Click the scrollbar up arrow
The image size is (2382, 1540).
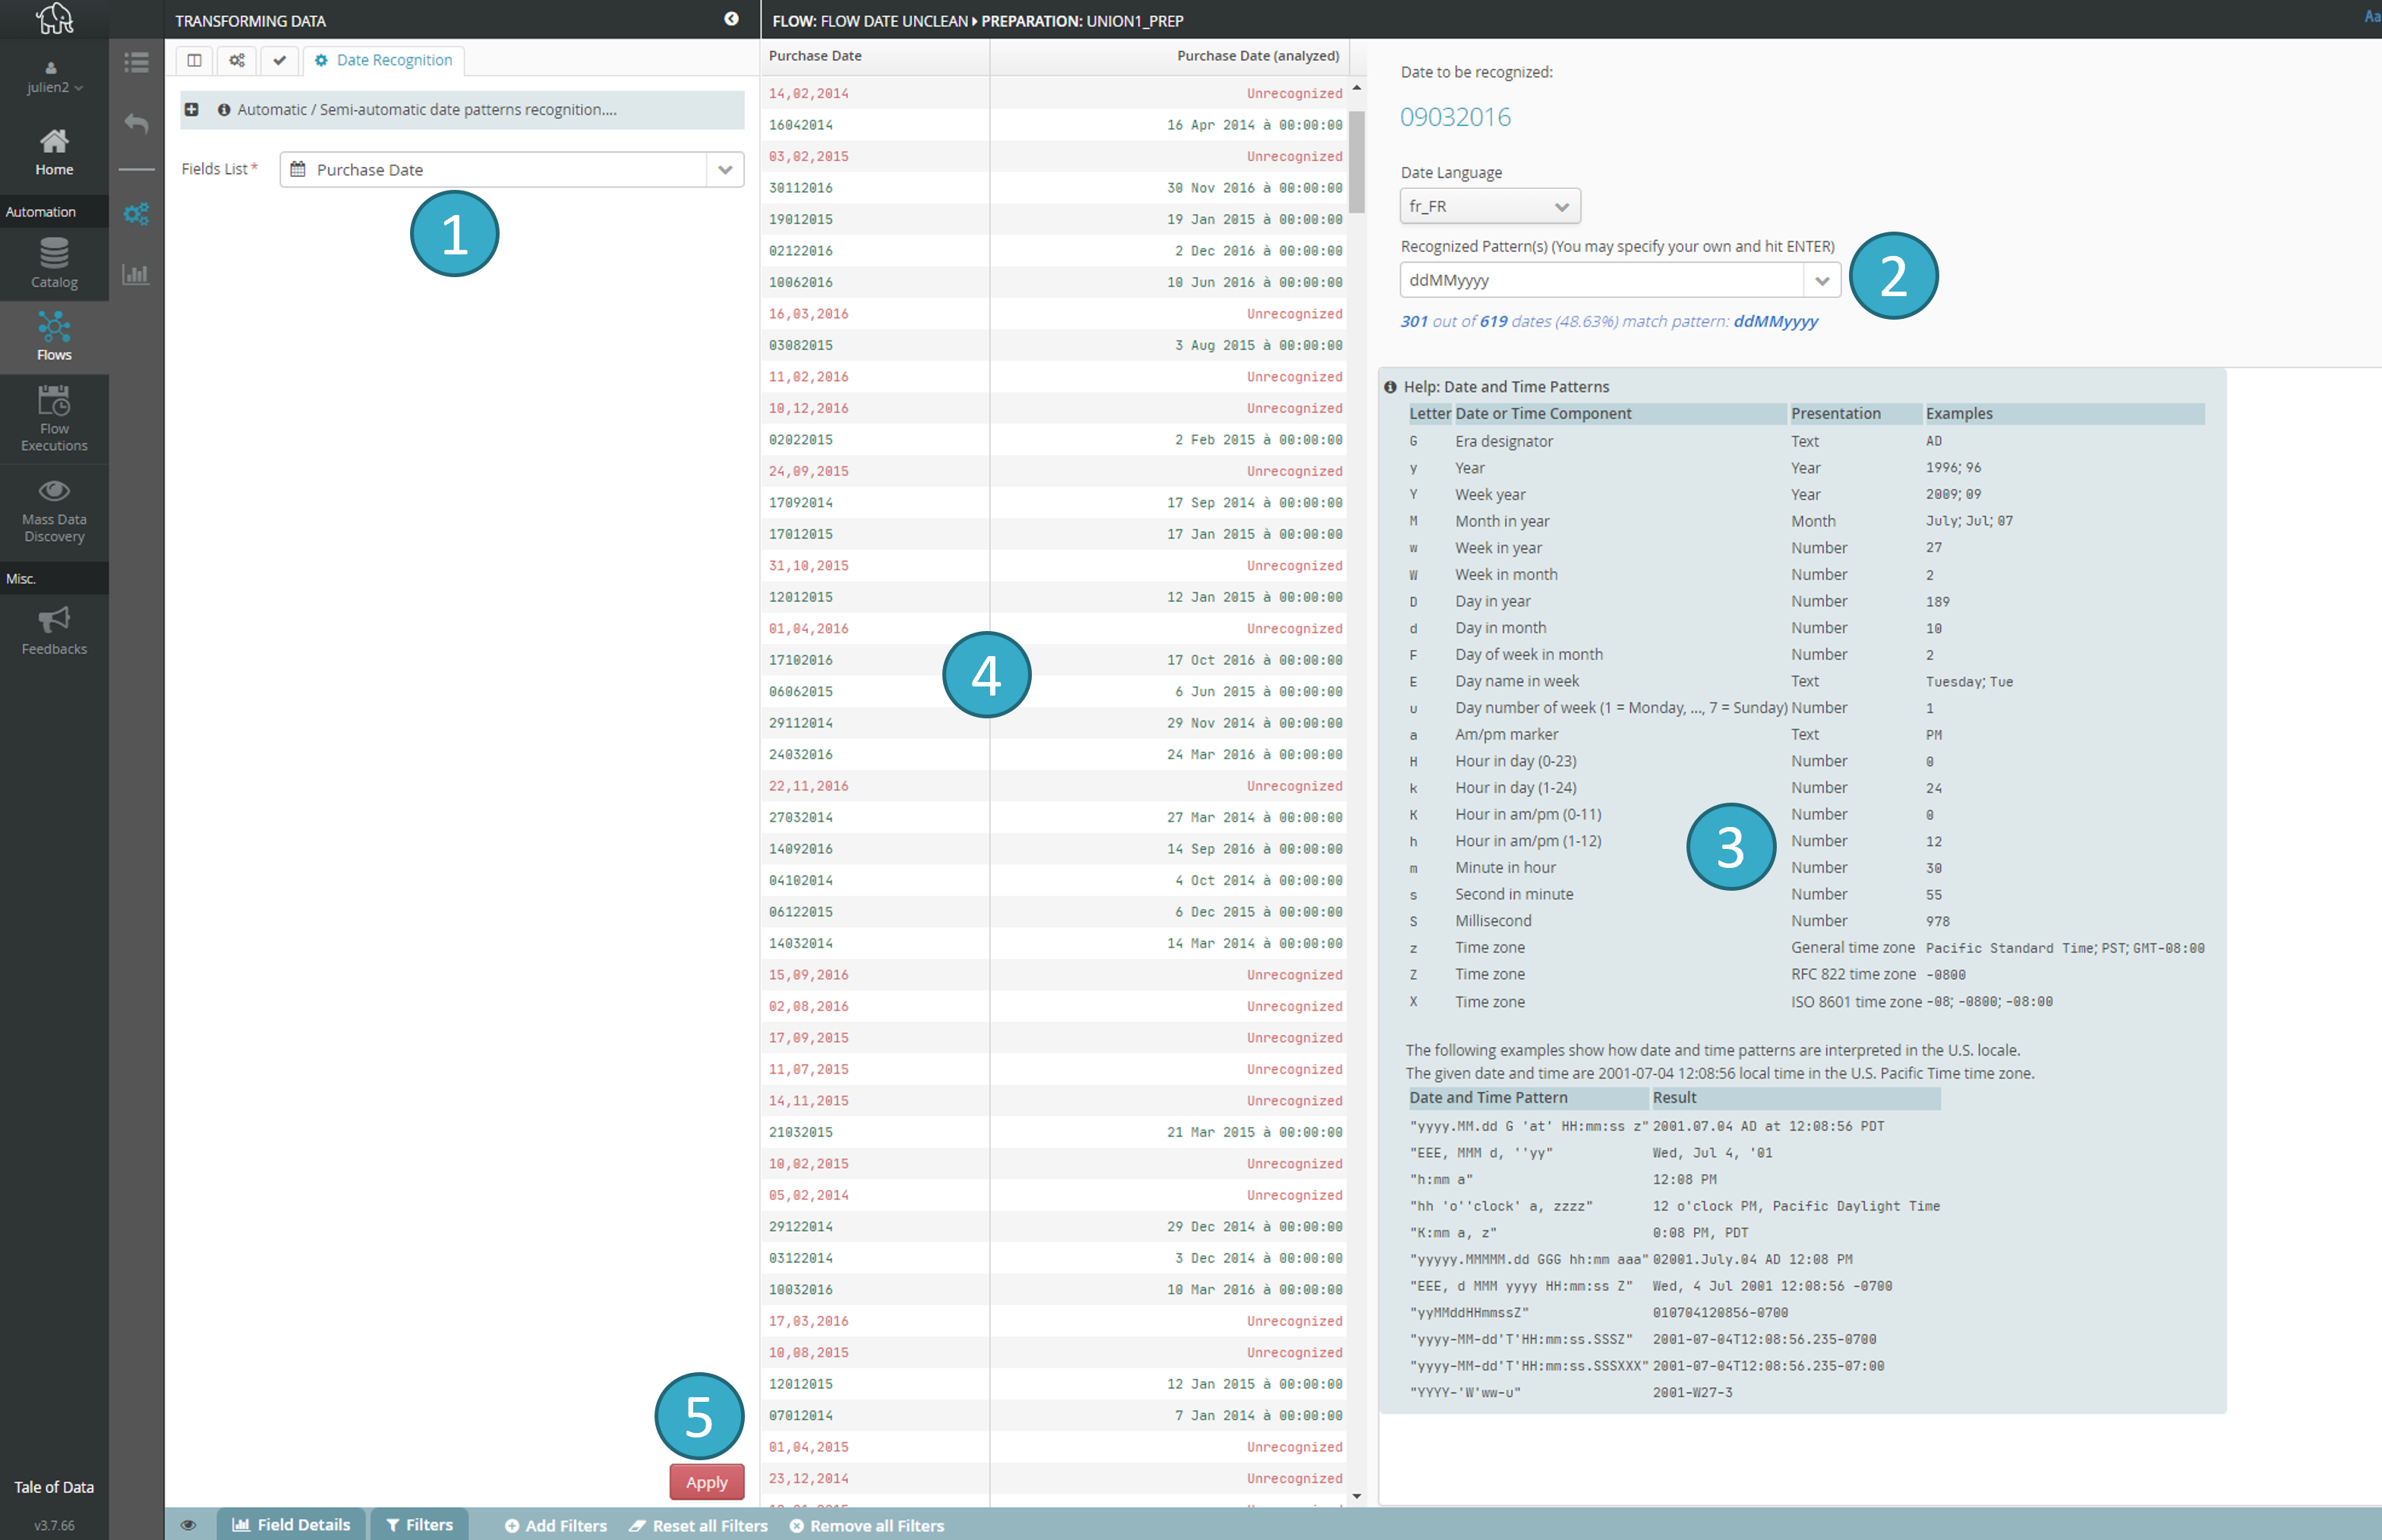(x=1357, y=88)
